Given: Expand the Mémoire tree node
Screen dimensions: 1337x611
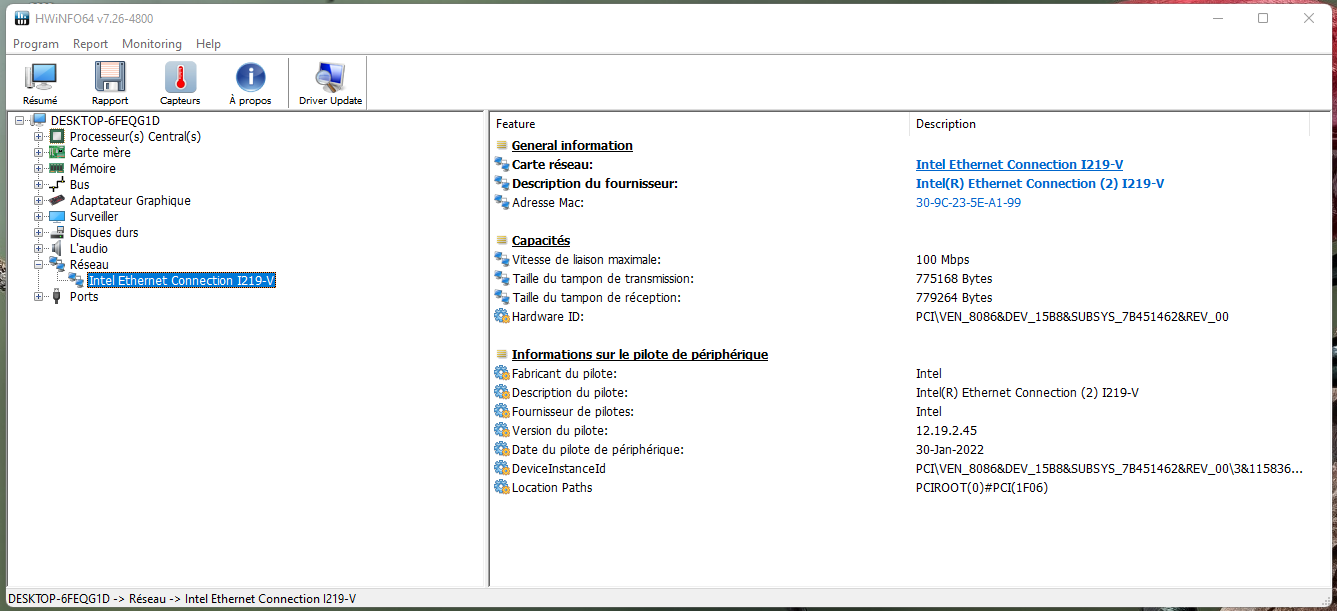Looking at the screenshot, I should pyautogui.click(x=39, y=169).
